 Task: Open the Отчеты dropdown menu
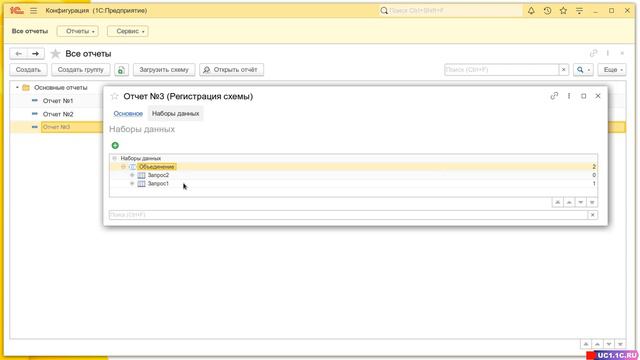(78, 31)
